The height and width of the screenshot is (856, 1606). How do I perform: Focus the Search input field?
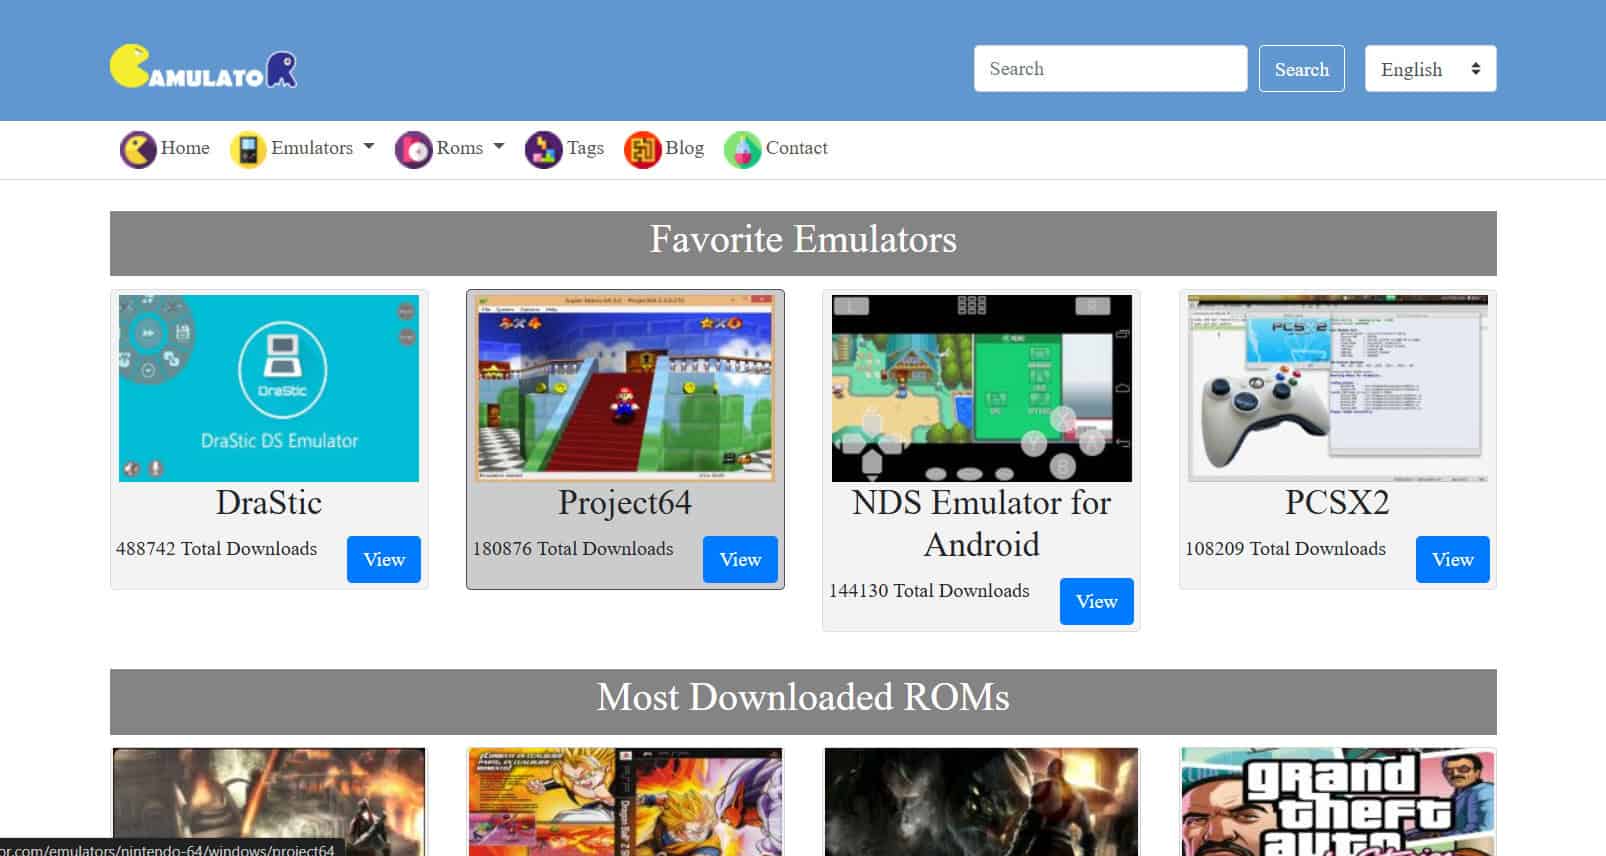point(1110,69)
